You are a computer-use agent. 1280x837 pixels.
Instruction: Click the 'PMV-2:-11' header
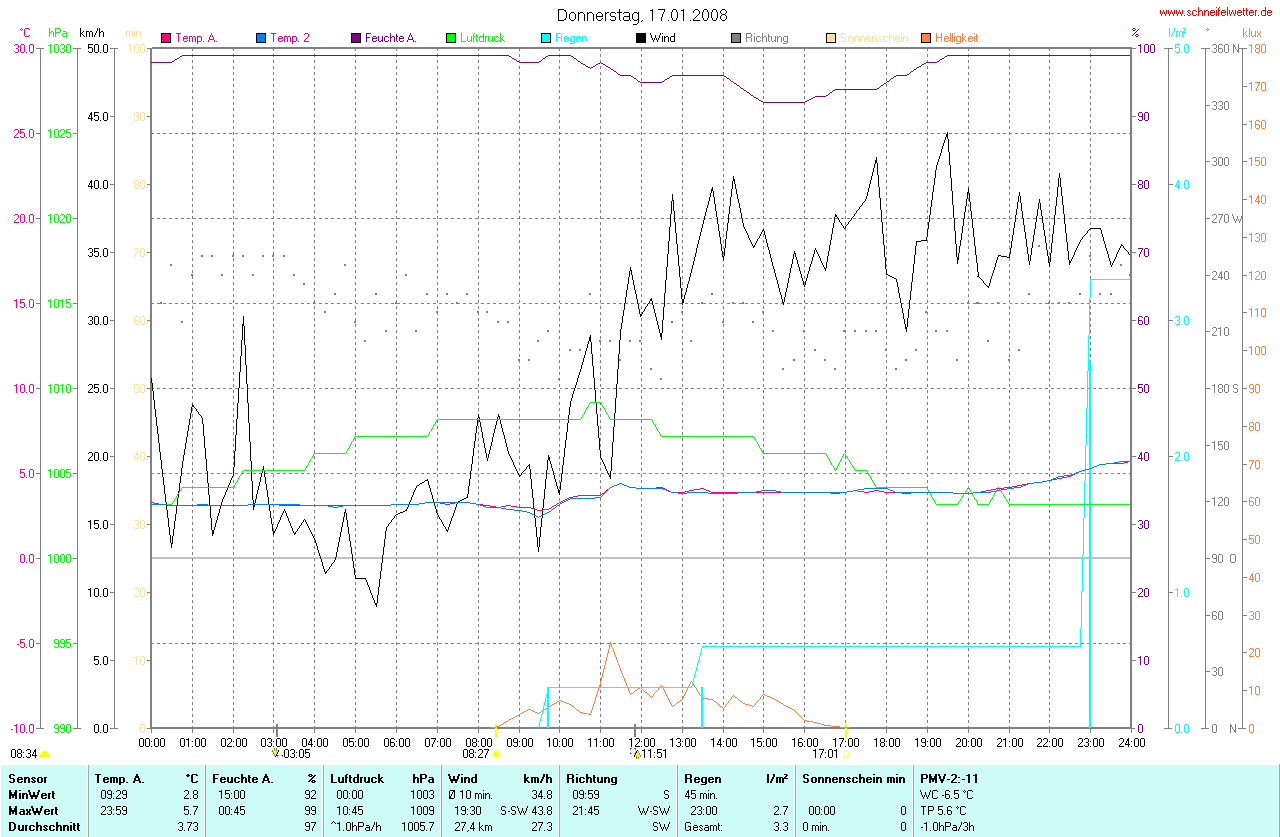pyautogui.click(x=949, y=778)
